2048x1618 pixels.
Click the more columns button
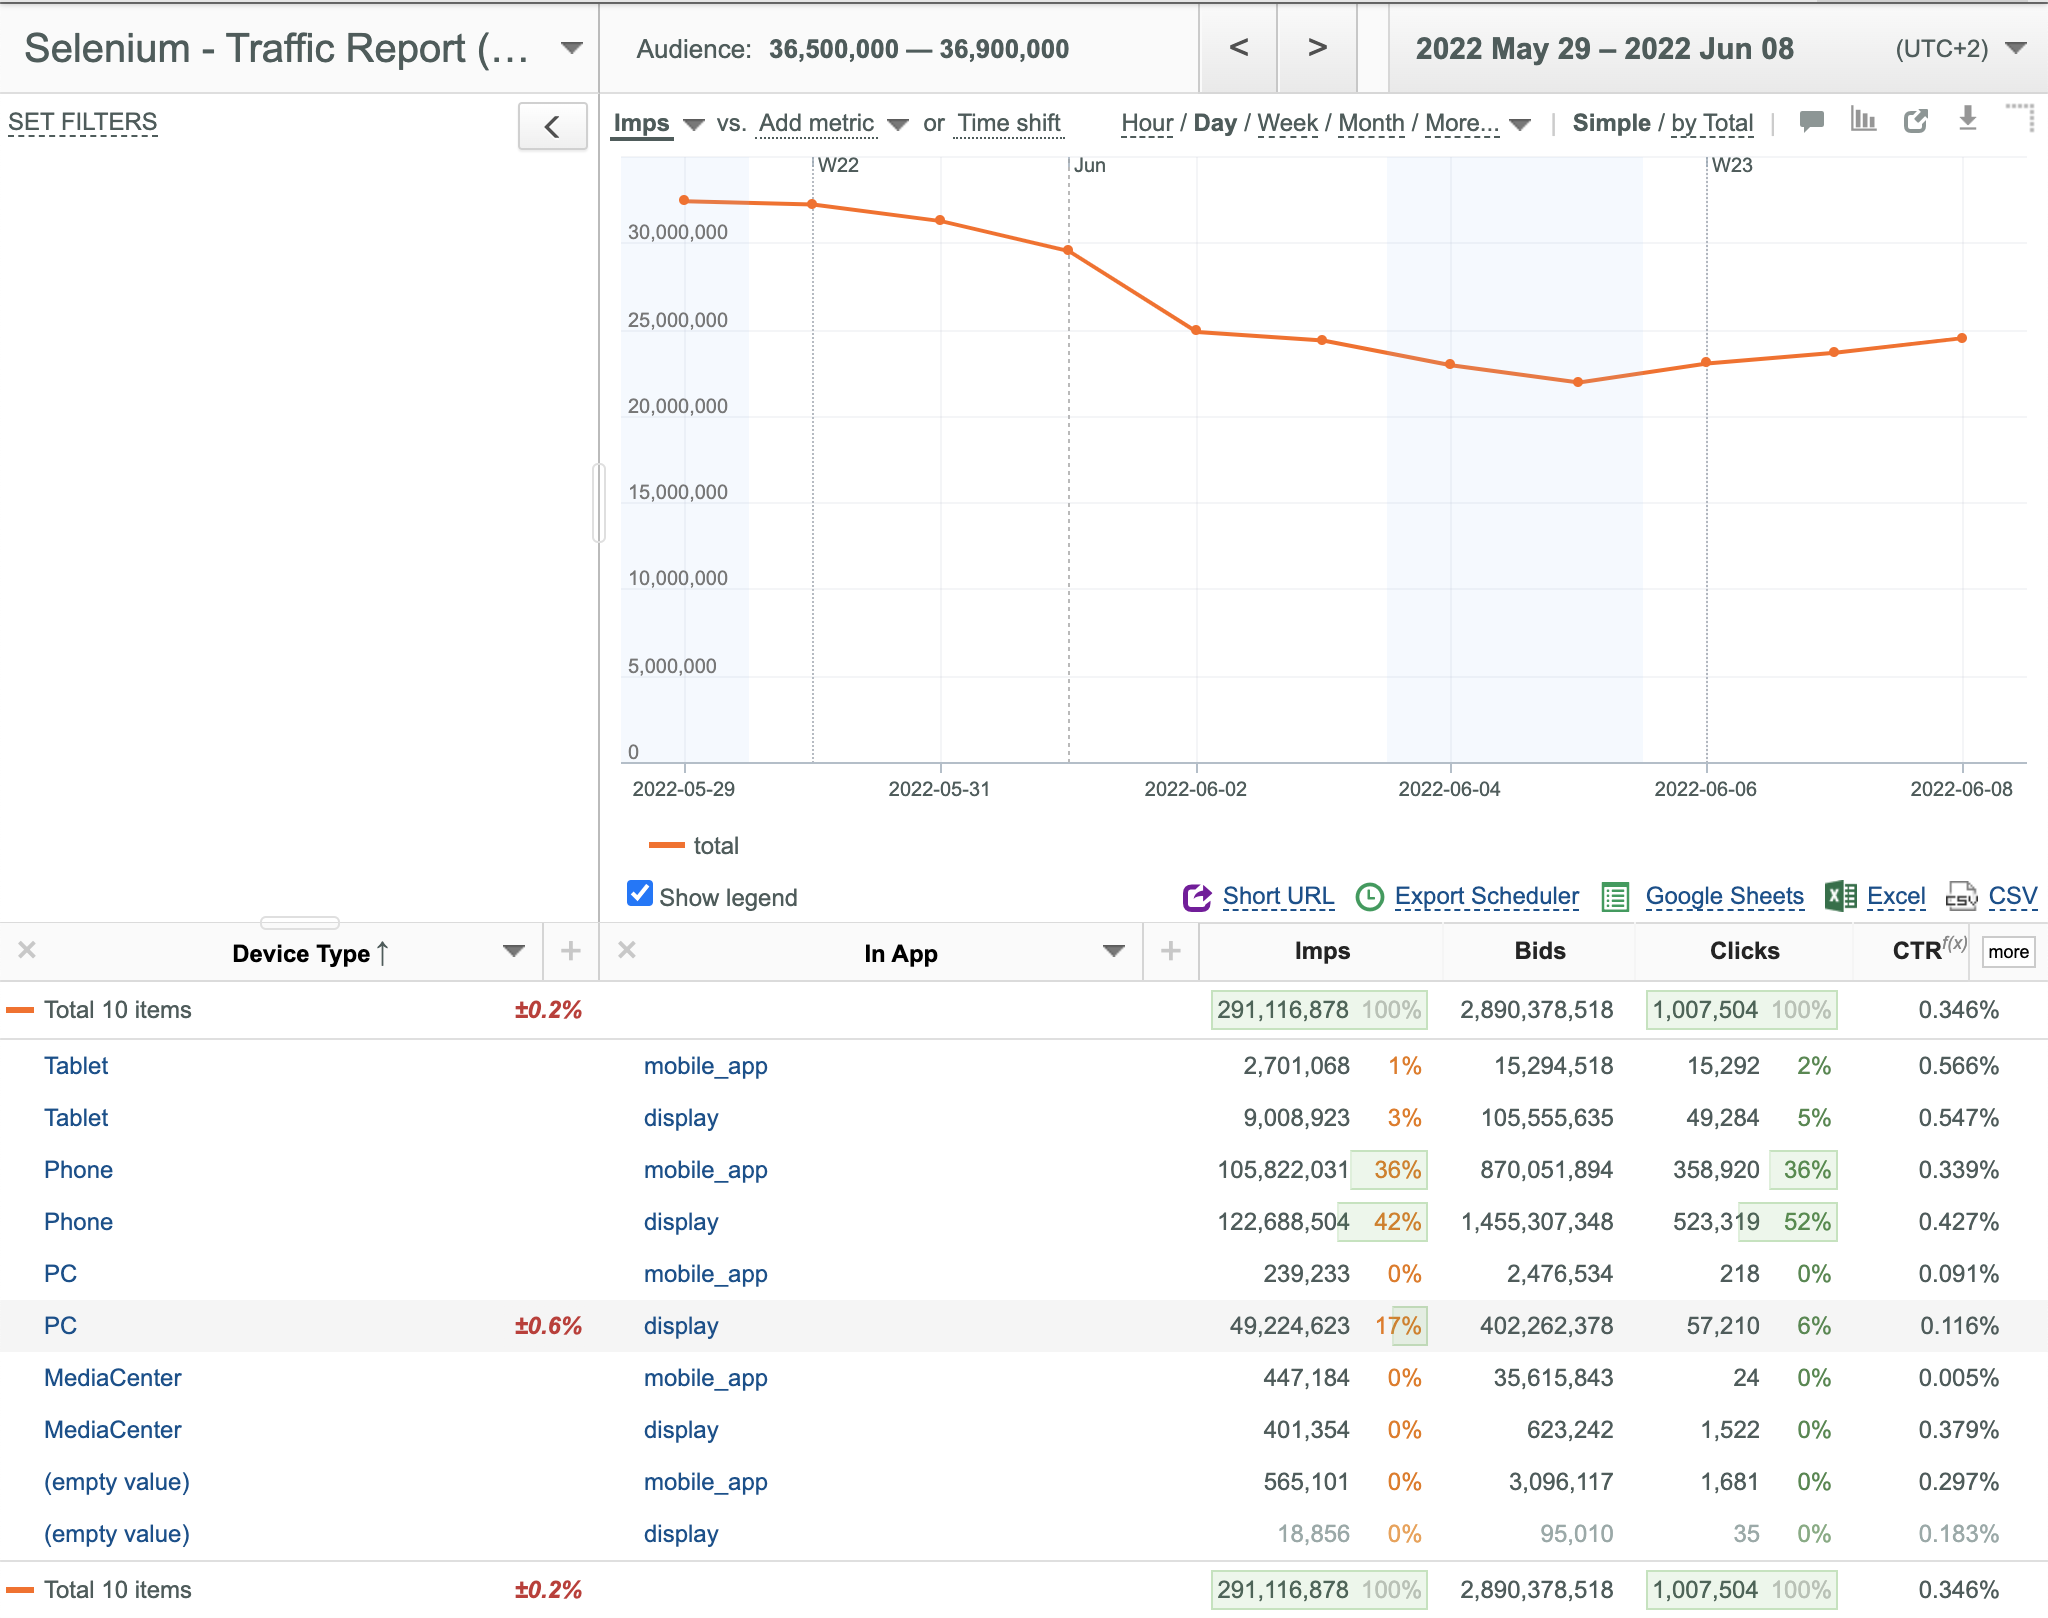click(2008, 952)
